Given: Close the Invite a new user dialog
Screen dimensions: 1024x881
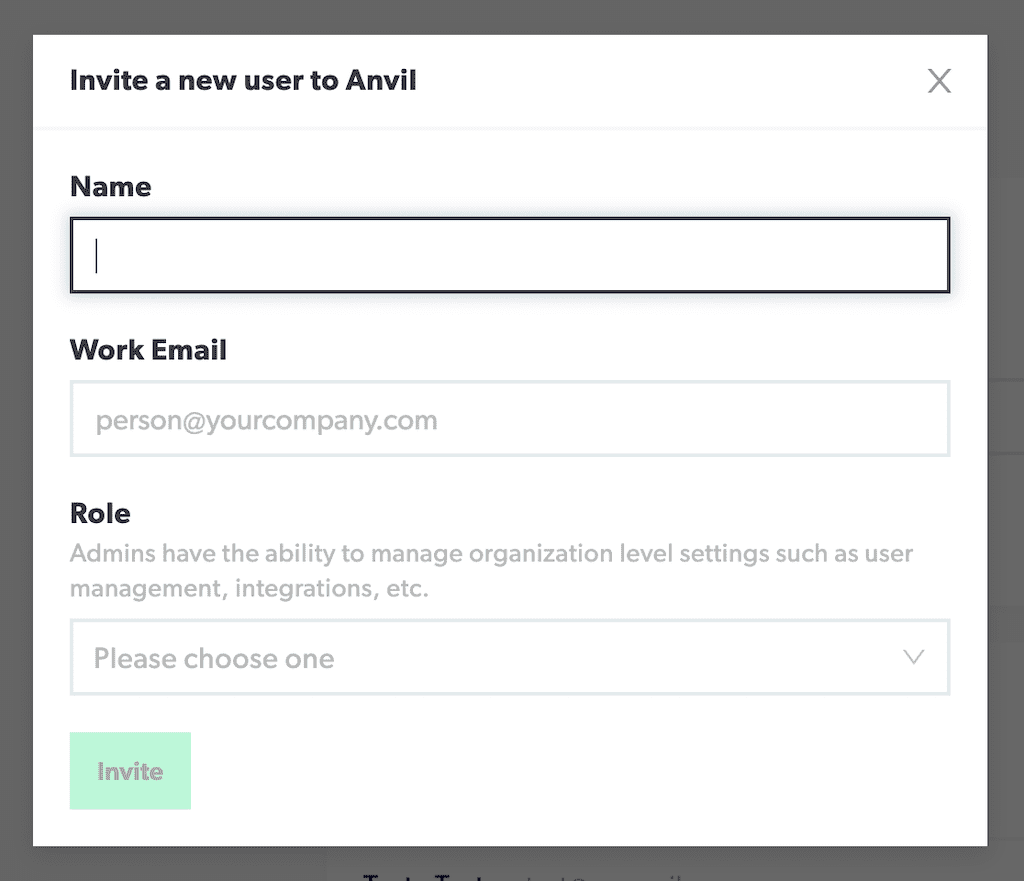Looking at the screenshot, I should click(939, 81).
